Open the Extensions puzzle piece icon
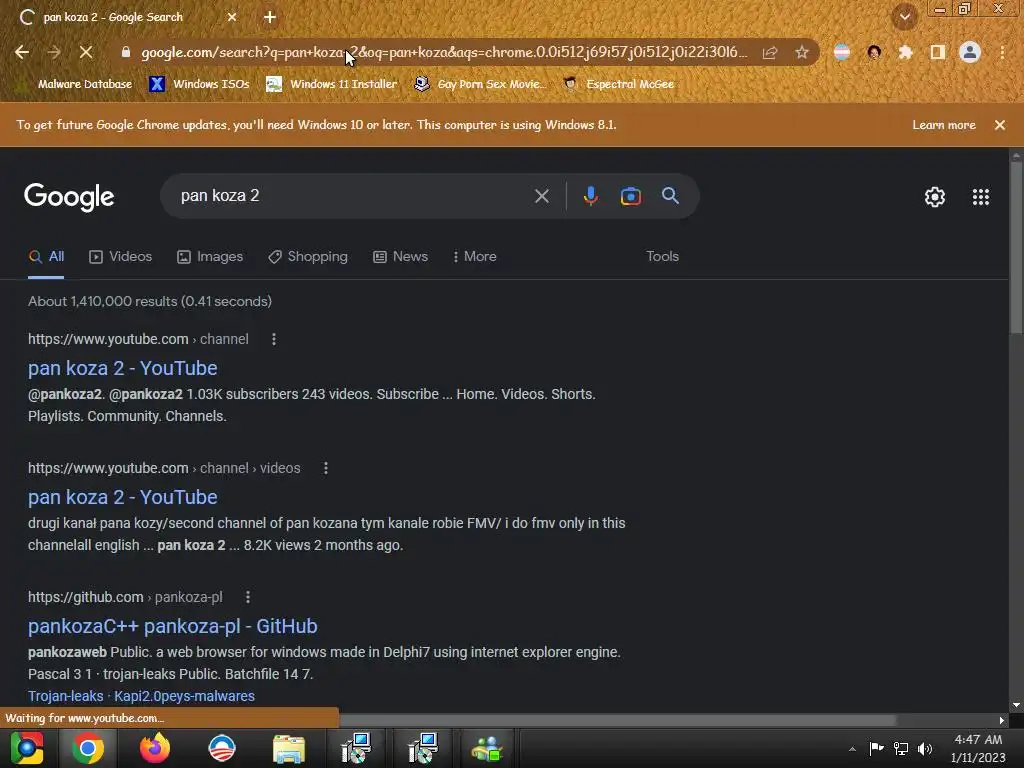Screen dimensions: 1024x768 coord(905,52)
